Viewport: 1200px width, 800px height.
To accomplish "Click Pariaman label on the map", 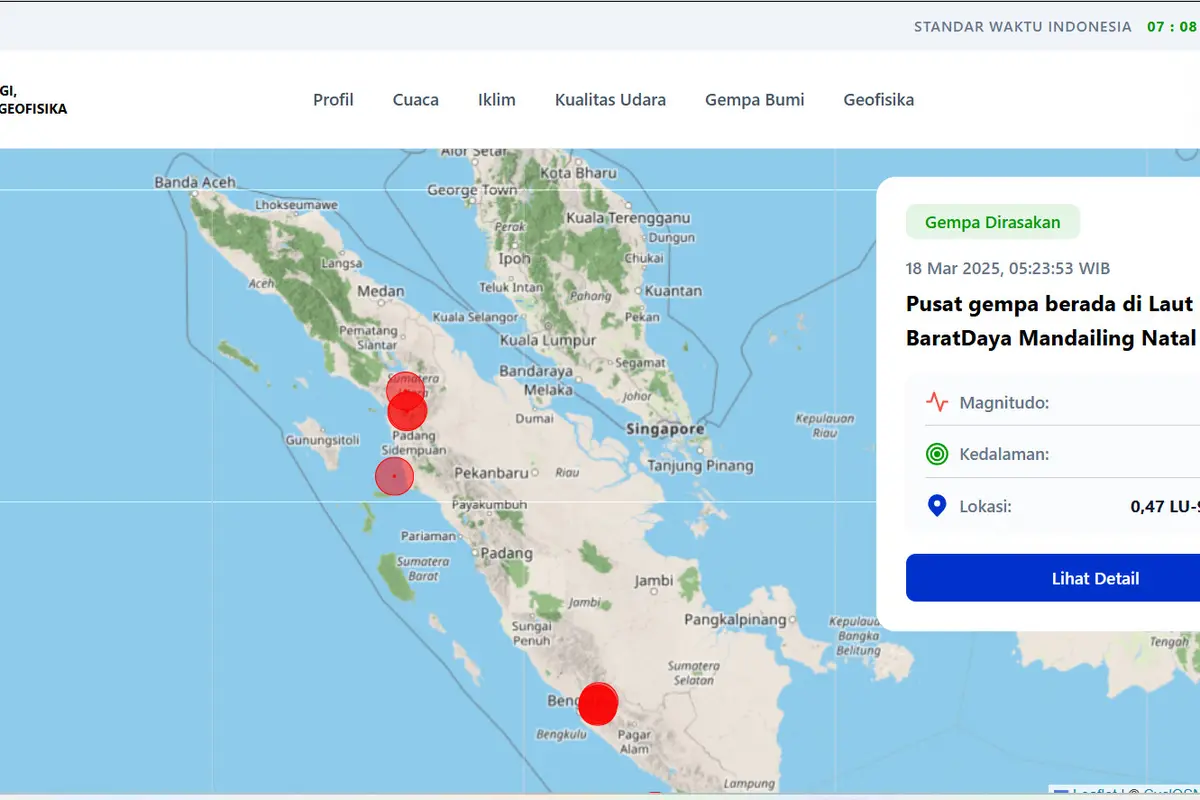I will tap(428, 536).
